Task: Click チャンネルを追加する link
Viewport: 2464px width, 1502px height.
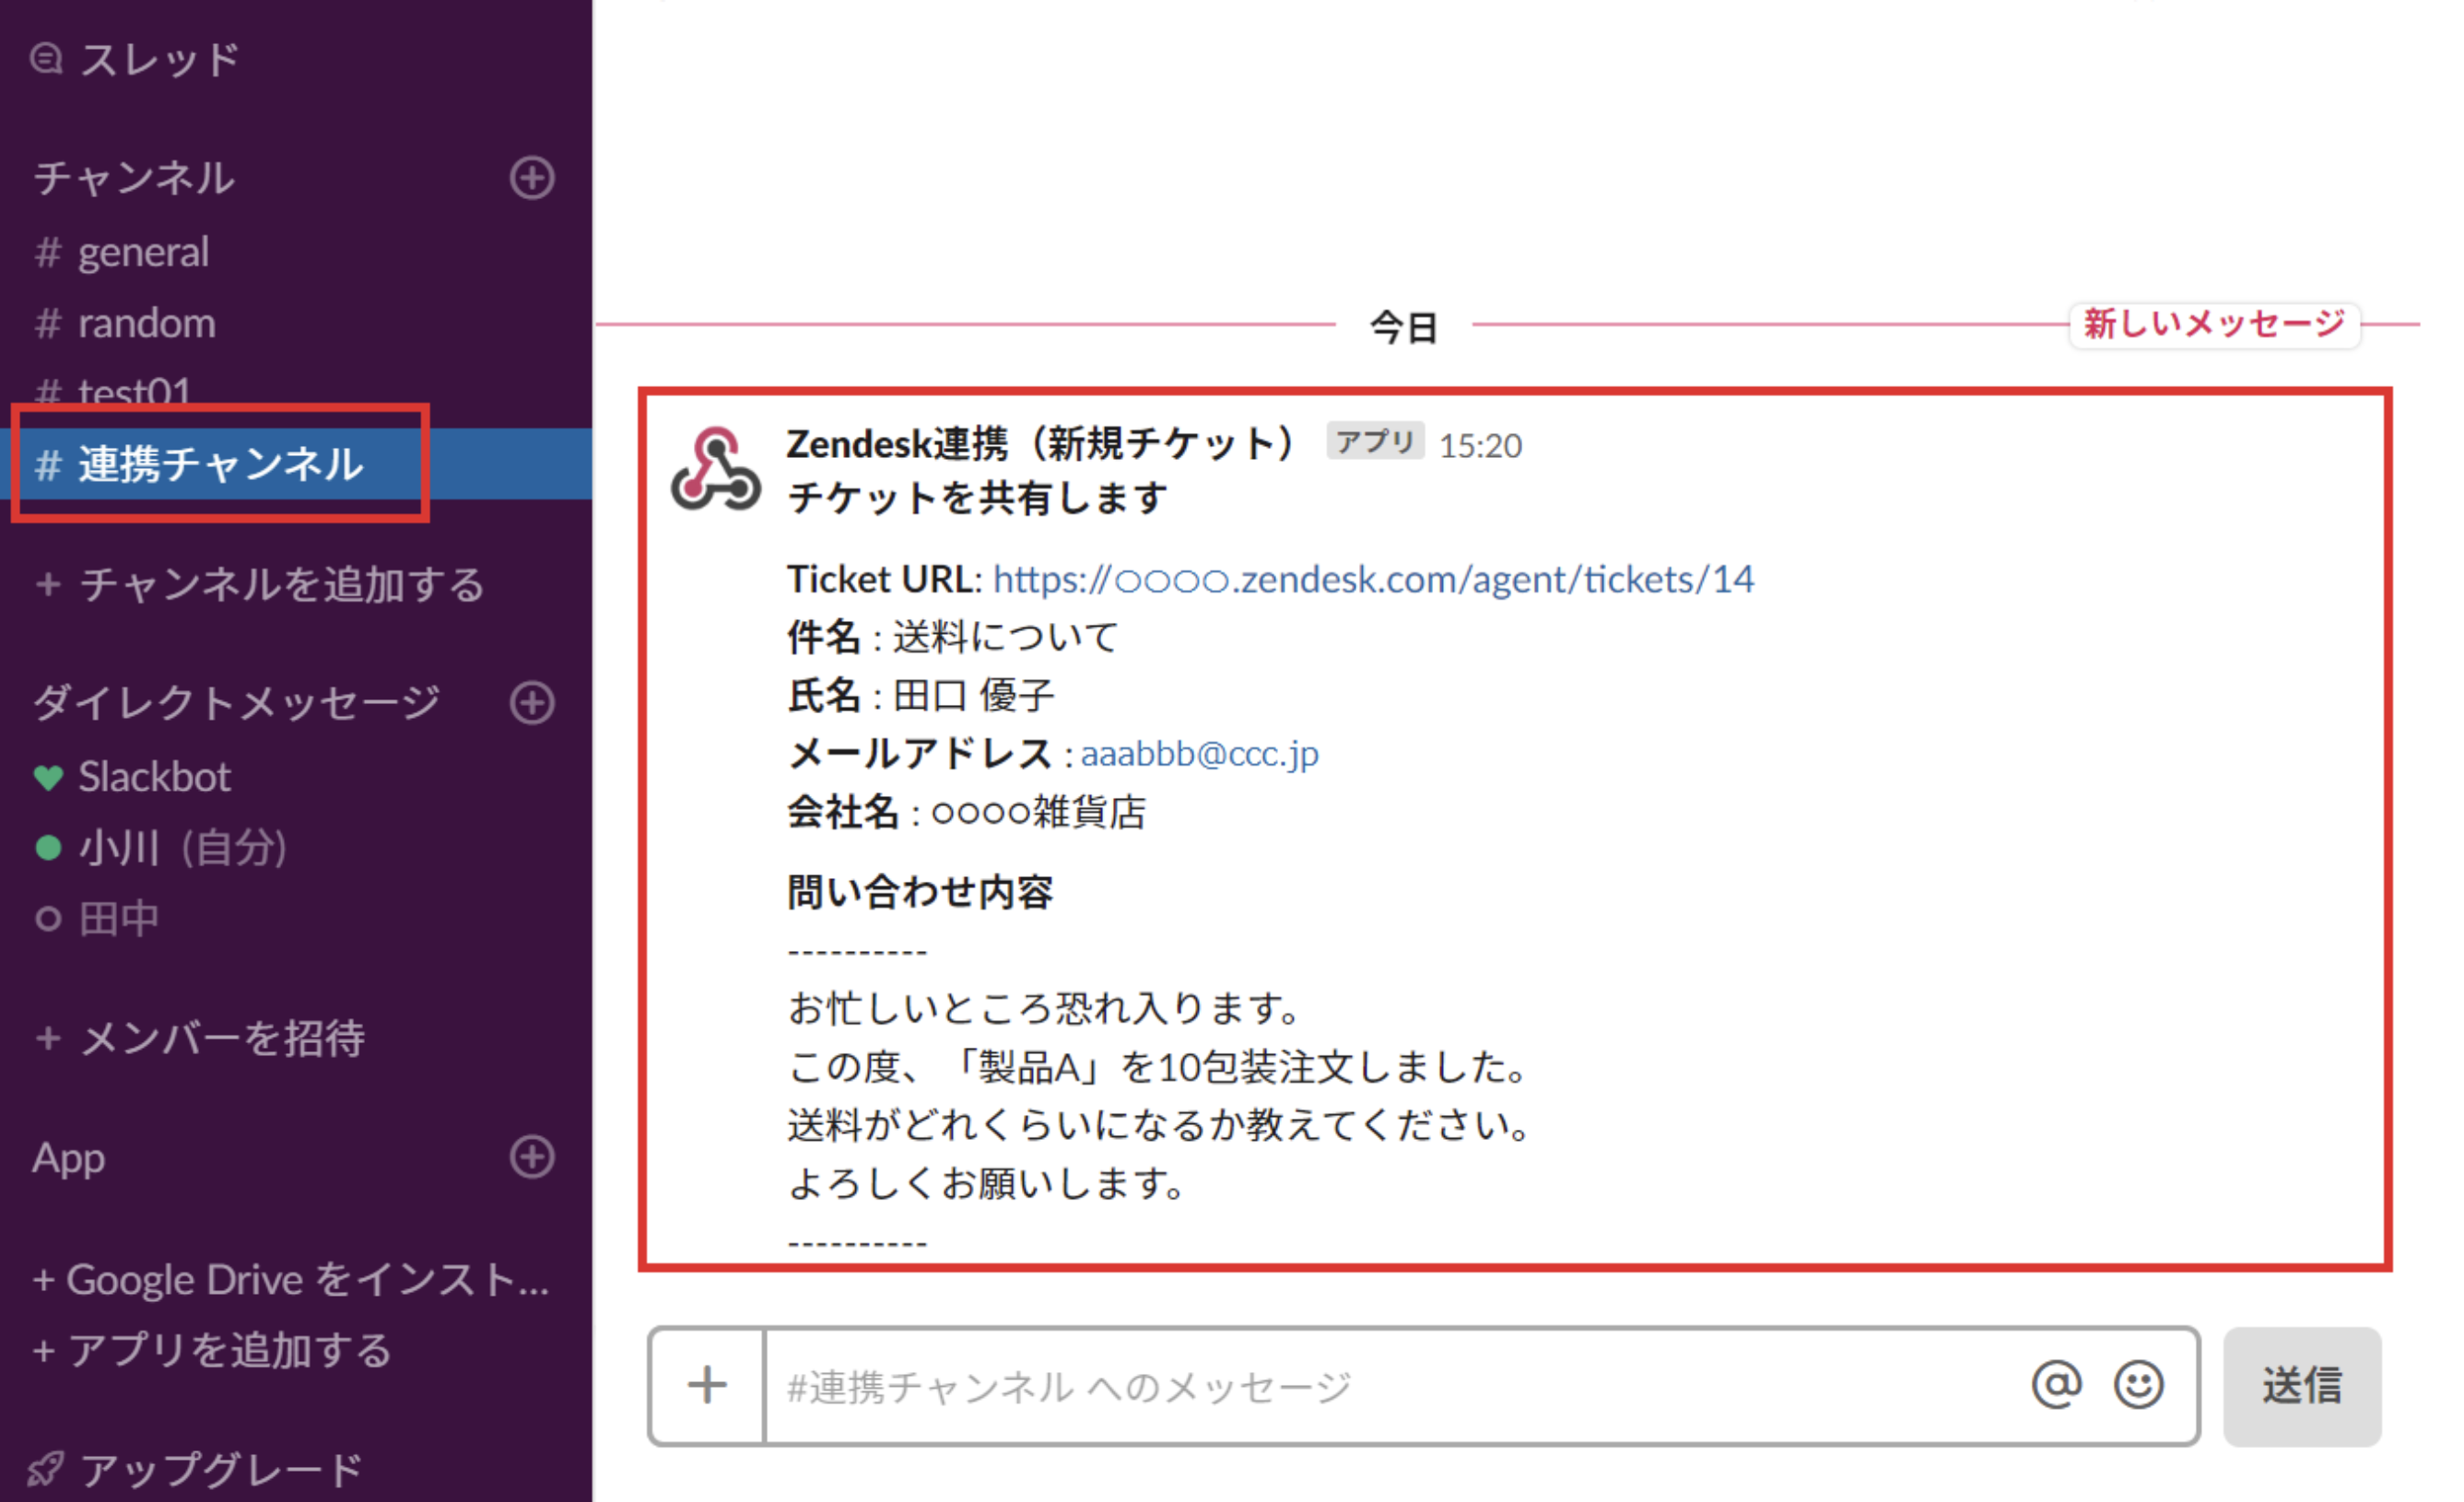Action: (260, 584)
